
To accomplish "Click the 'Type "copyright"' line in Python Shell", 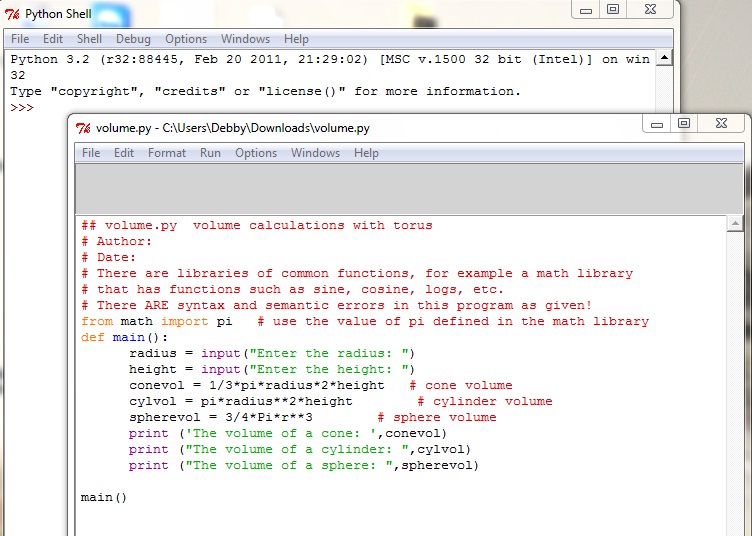I will point(265,92).
